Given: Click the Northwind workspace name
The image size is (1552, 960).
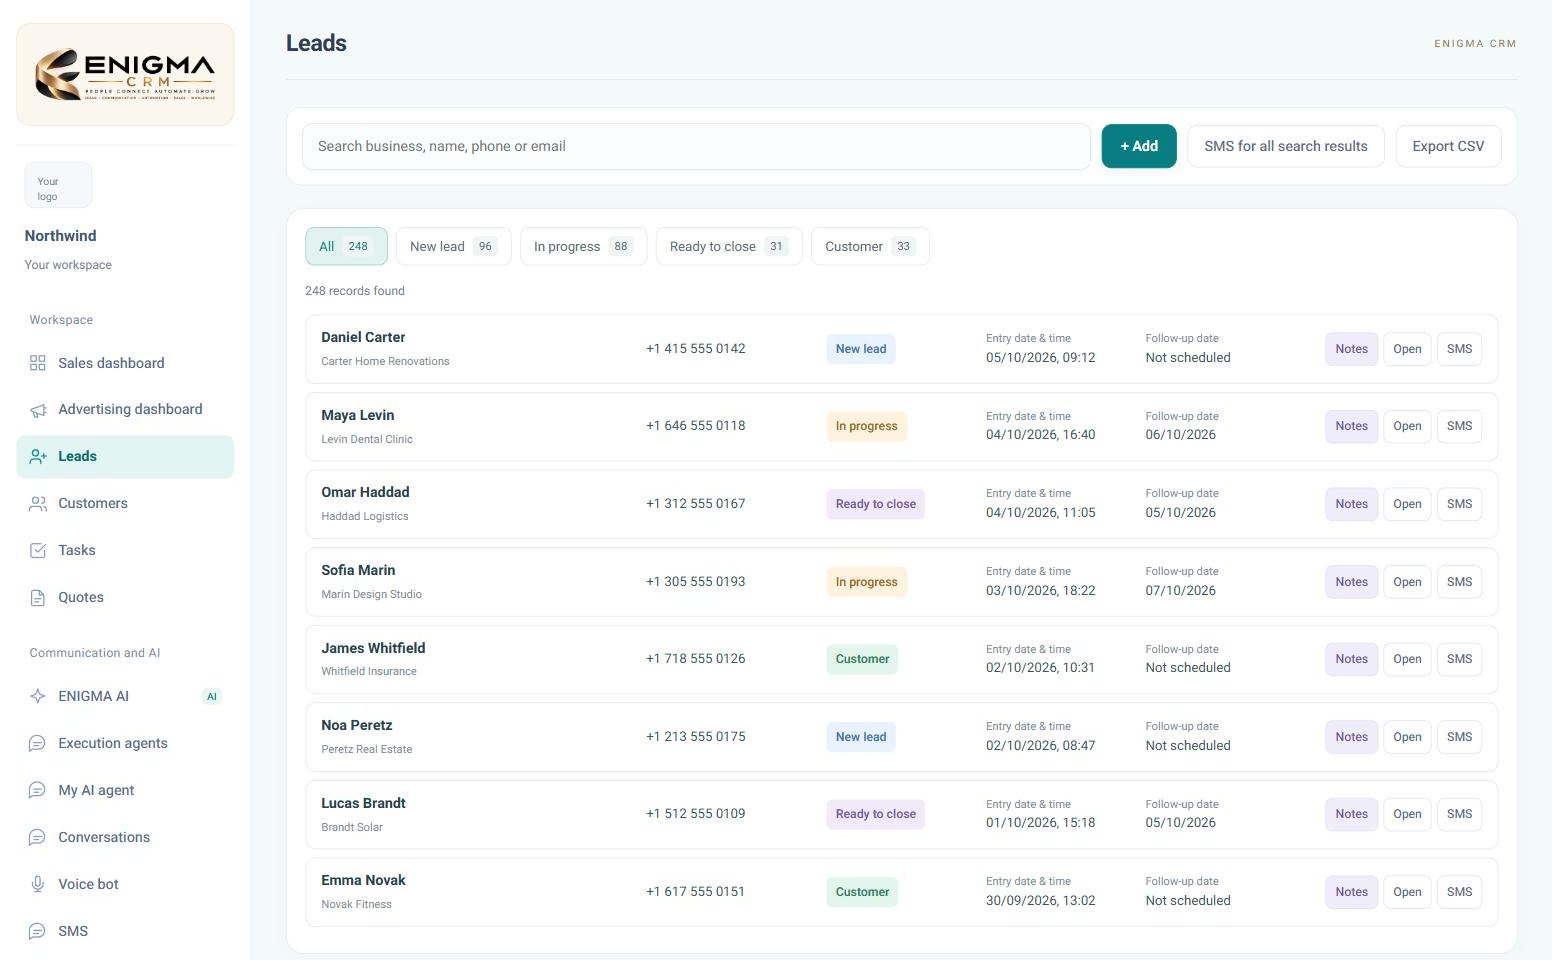Looking at the screenshot, I should tap(61, 236).
